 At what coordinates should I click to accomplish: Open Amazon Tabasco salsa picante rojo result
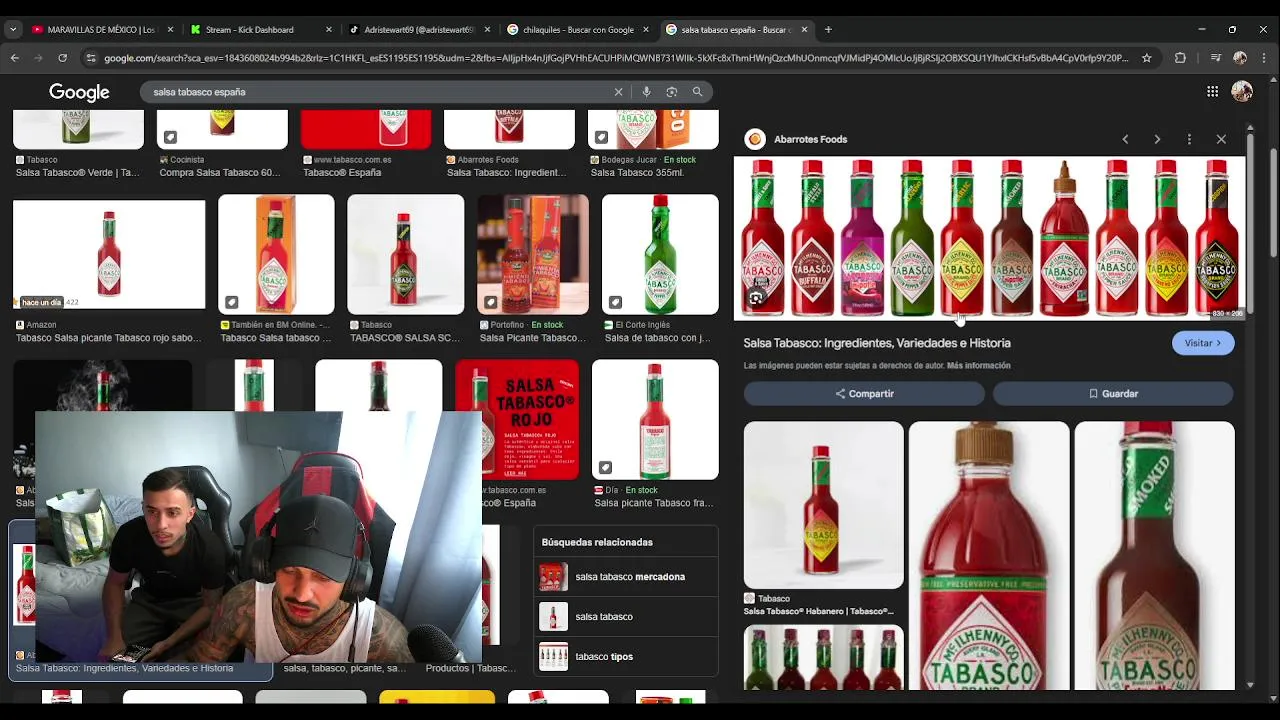(109, 255)
